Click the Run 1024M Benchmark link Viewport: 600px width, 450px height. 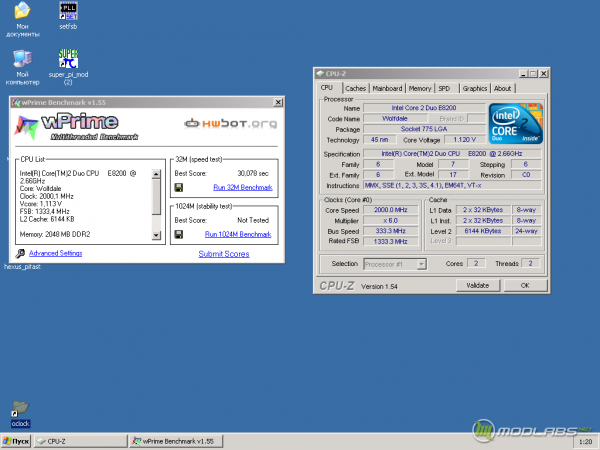pos(238,234)
